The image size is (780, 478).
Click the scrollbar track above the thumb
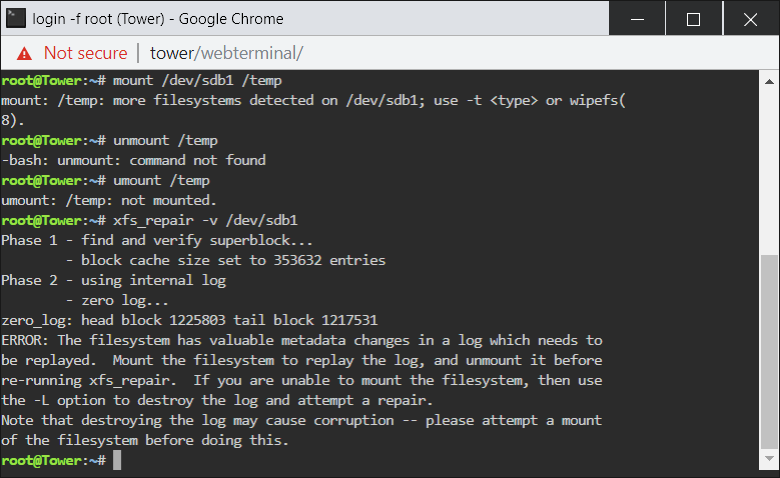769,173
